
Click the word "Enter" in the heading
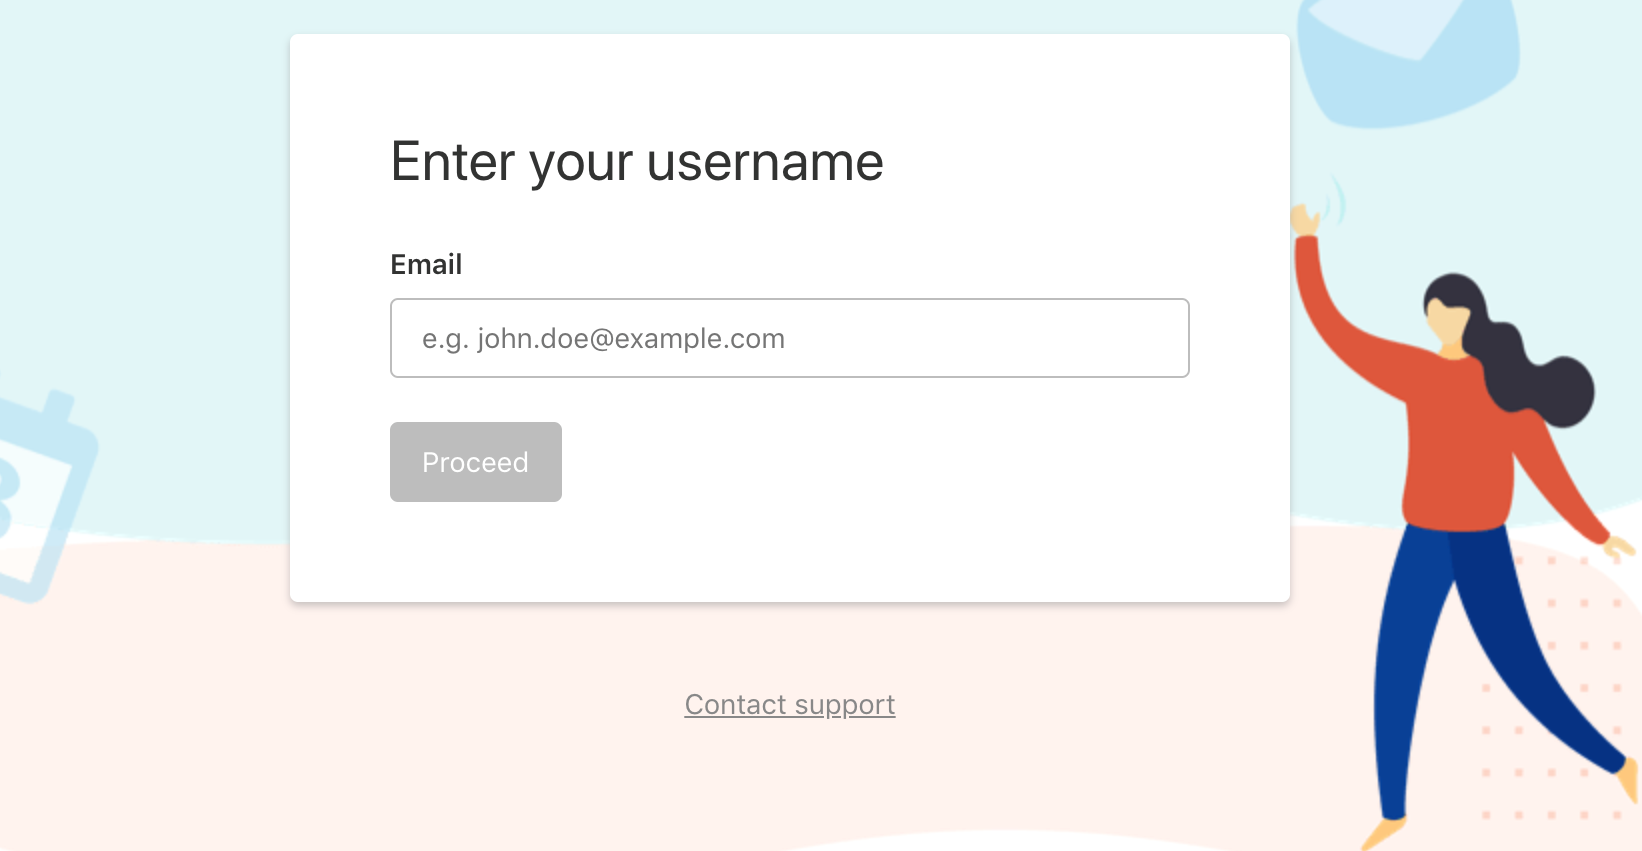(454, 162)
